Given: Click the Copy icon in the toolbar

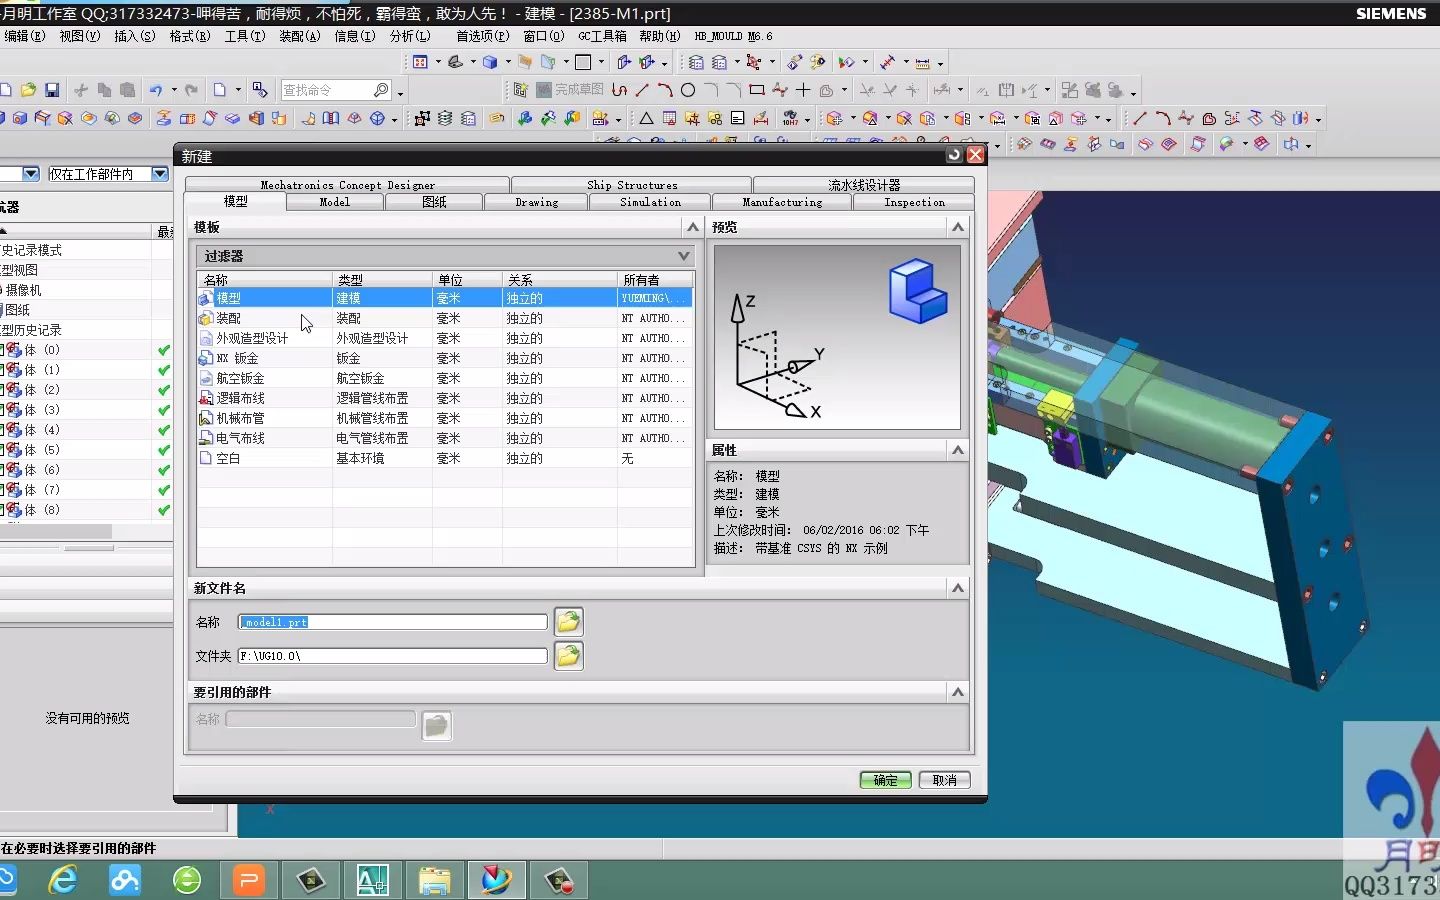Looking at the screenshot, I should tap(104, 90).
